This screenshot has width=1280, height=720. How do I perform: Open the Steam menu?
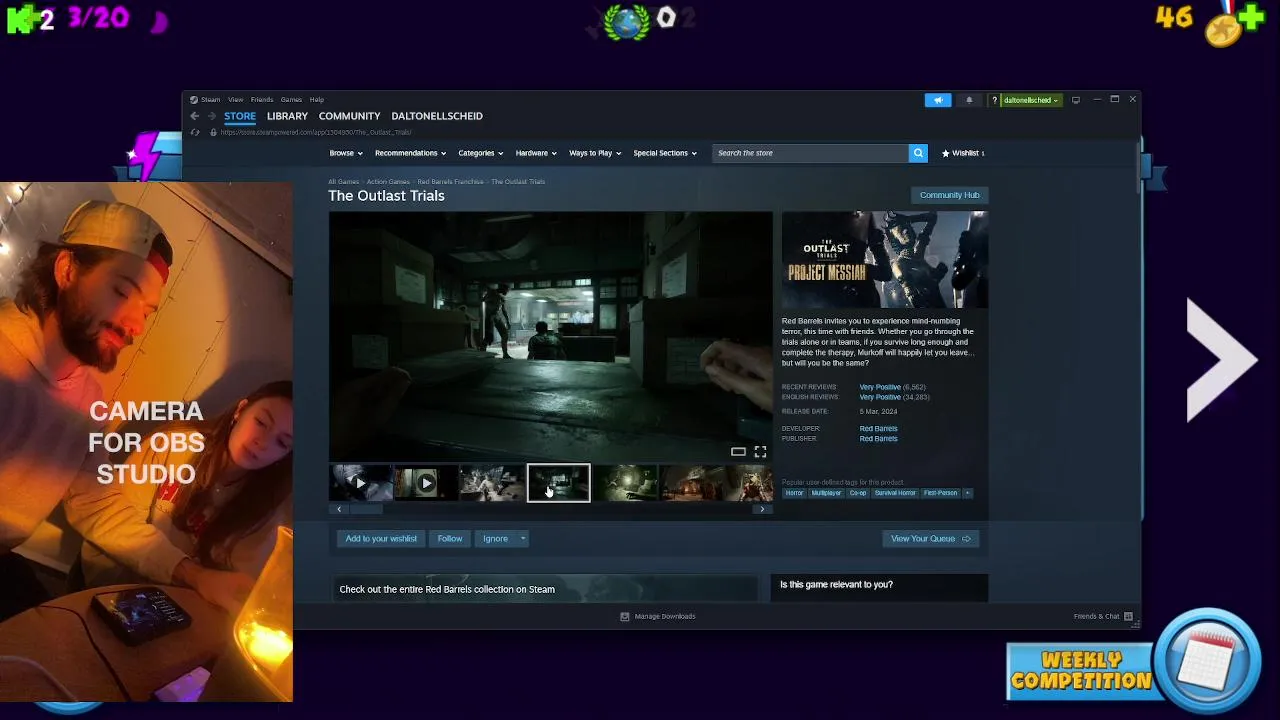click(x=210, y=100)
